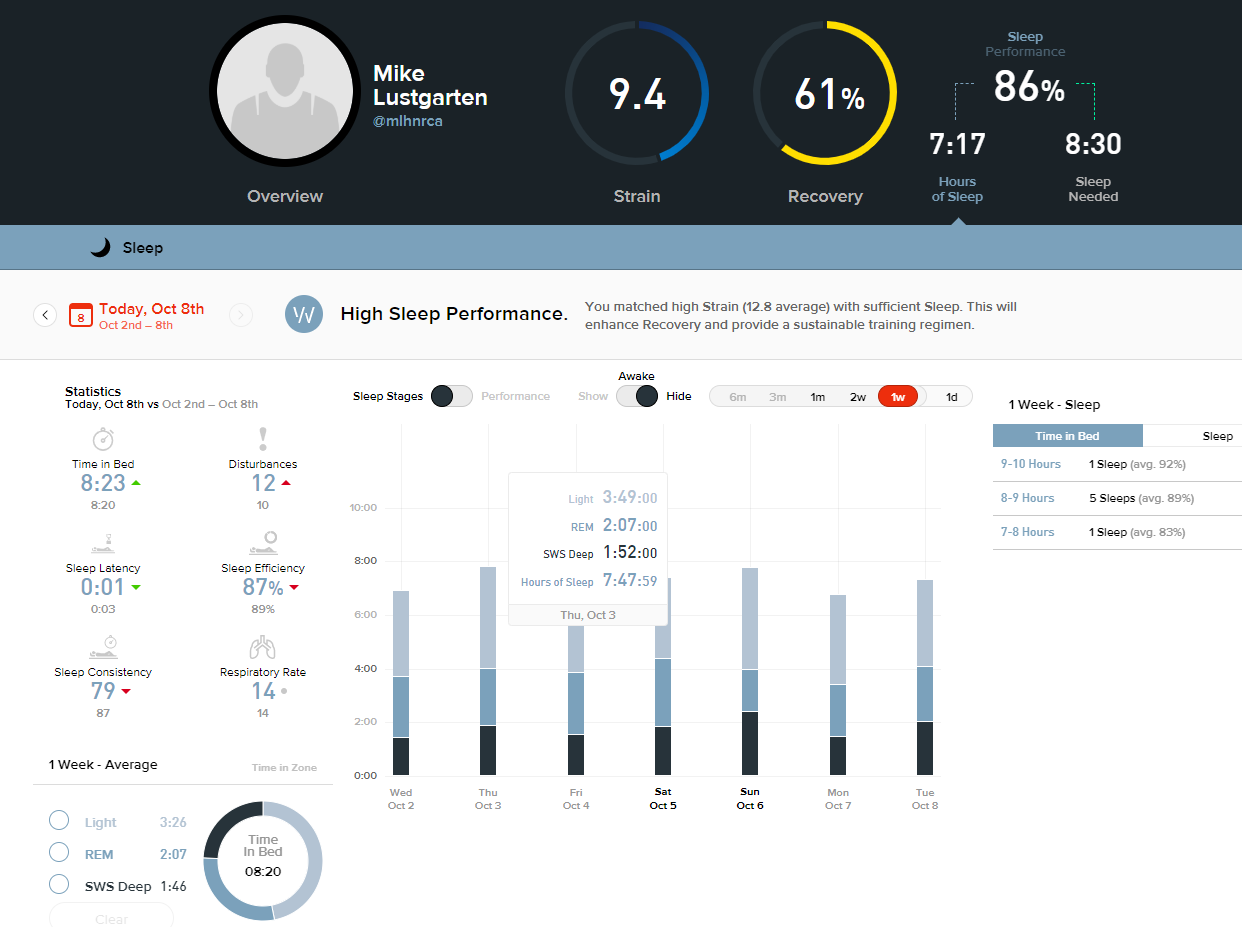
Task: Open the 8-9 Hours sleeps row
Action: (1116, 498)
